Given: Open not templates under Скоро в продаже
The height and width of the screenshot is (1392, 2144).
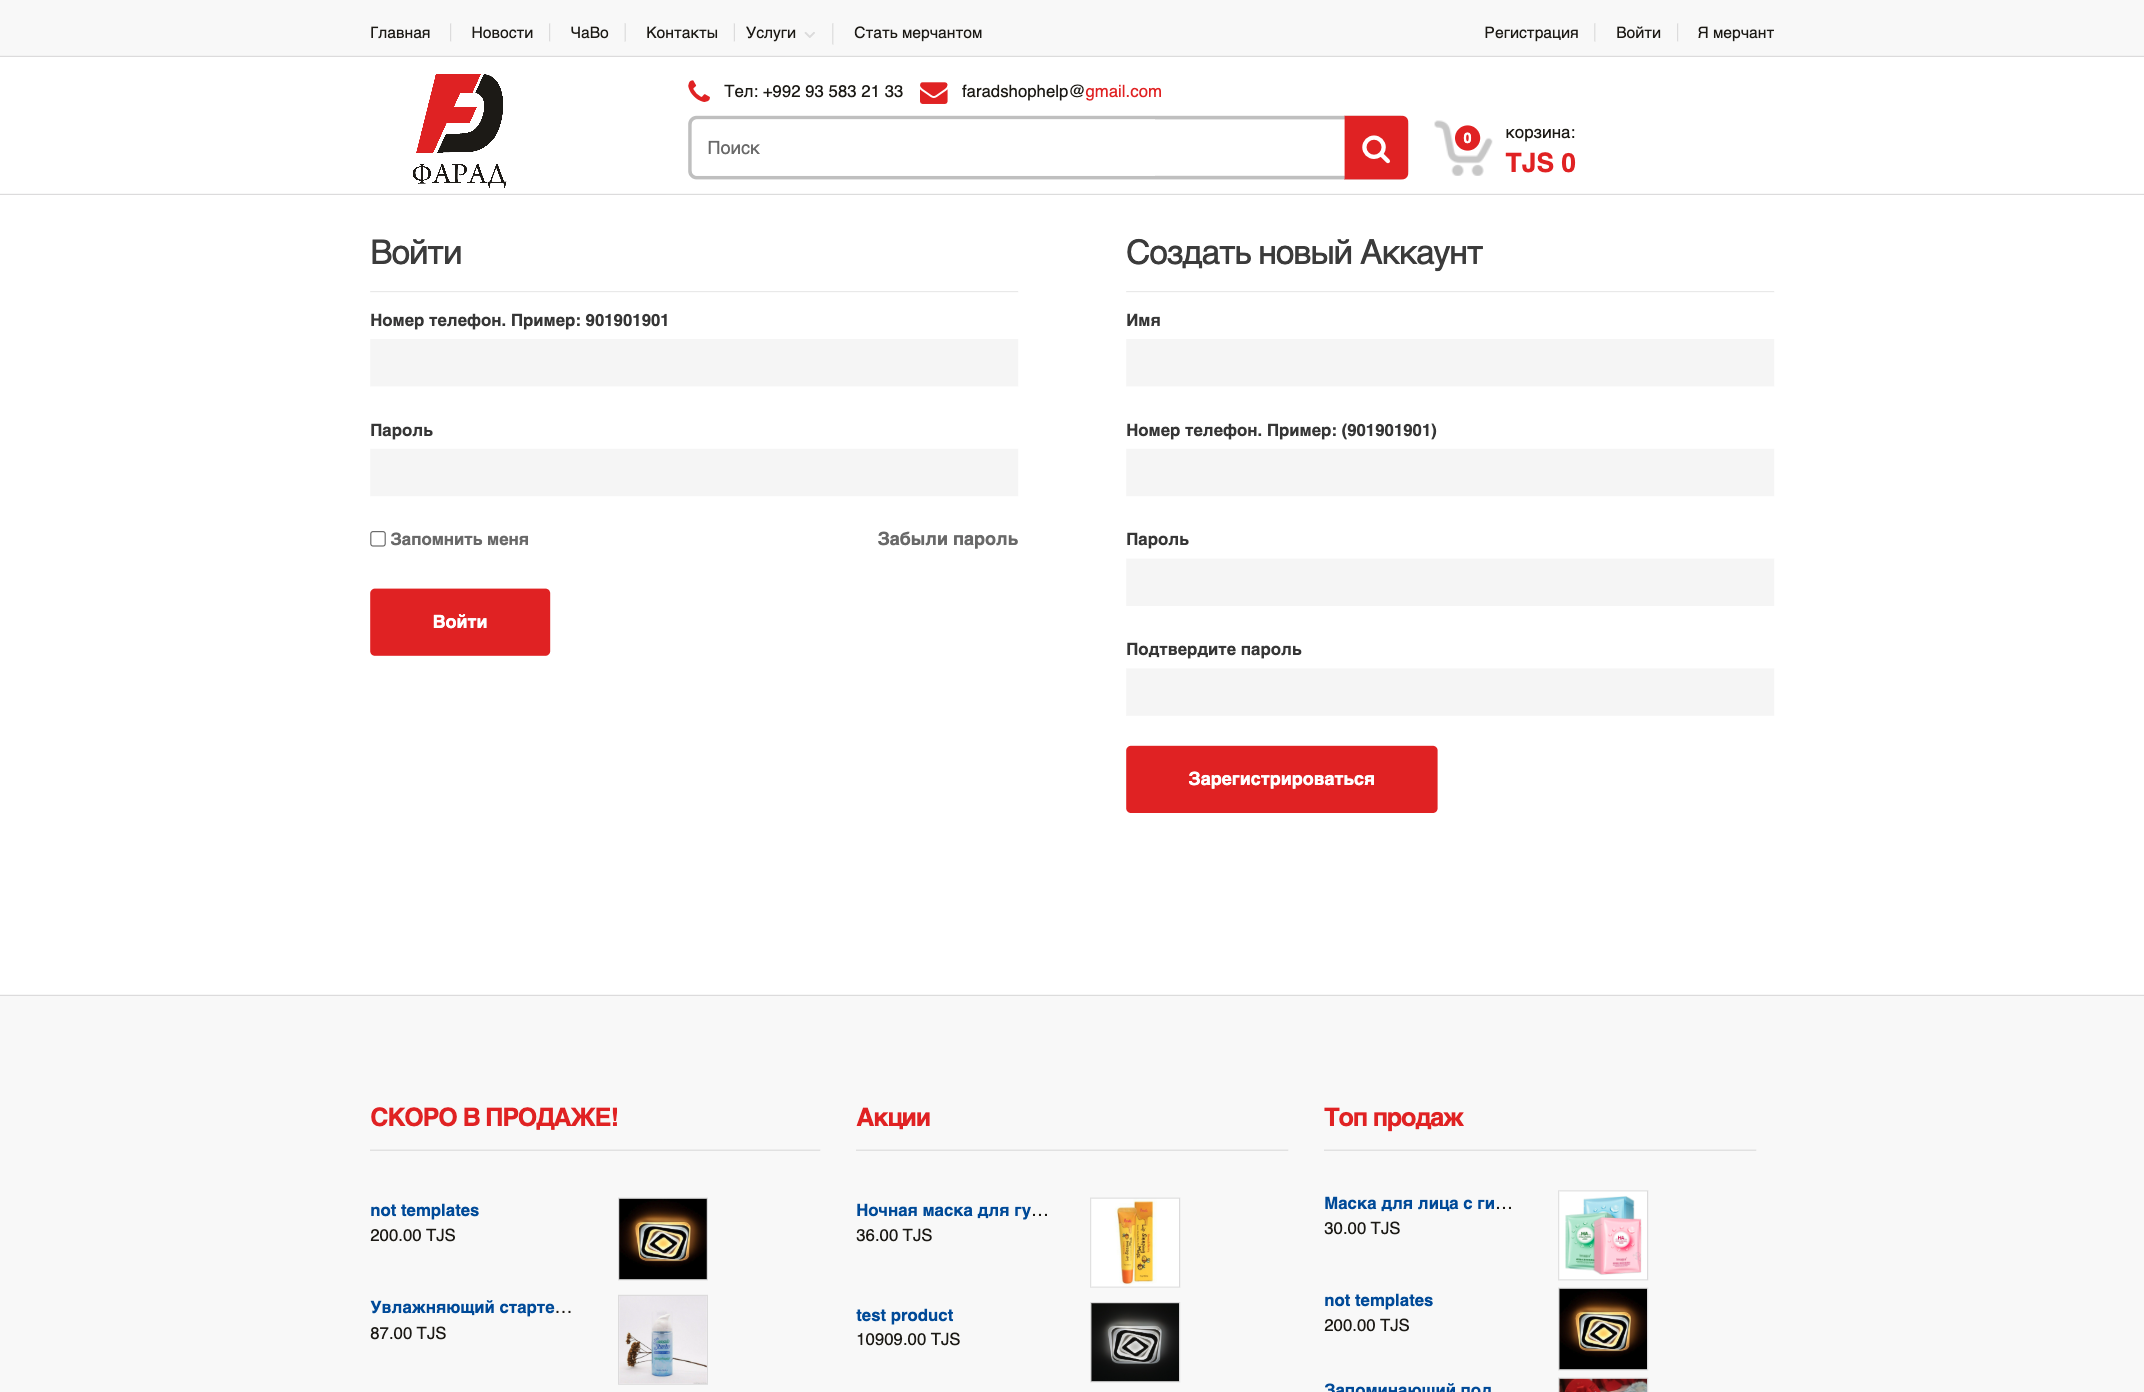Looking at the screenshot, I should click(424, 1210).
